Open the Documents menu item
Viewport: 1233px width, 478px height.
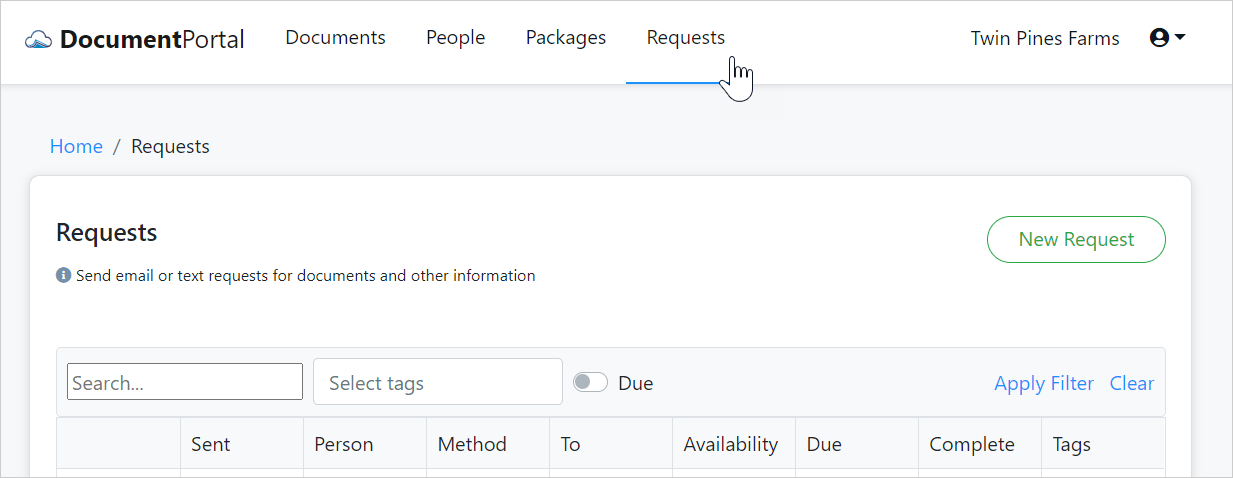tap(335, 38)
